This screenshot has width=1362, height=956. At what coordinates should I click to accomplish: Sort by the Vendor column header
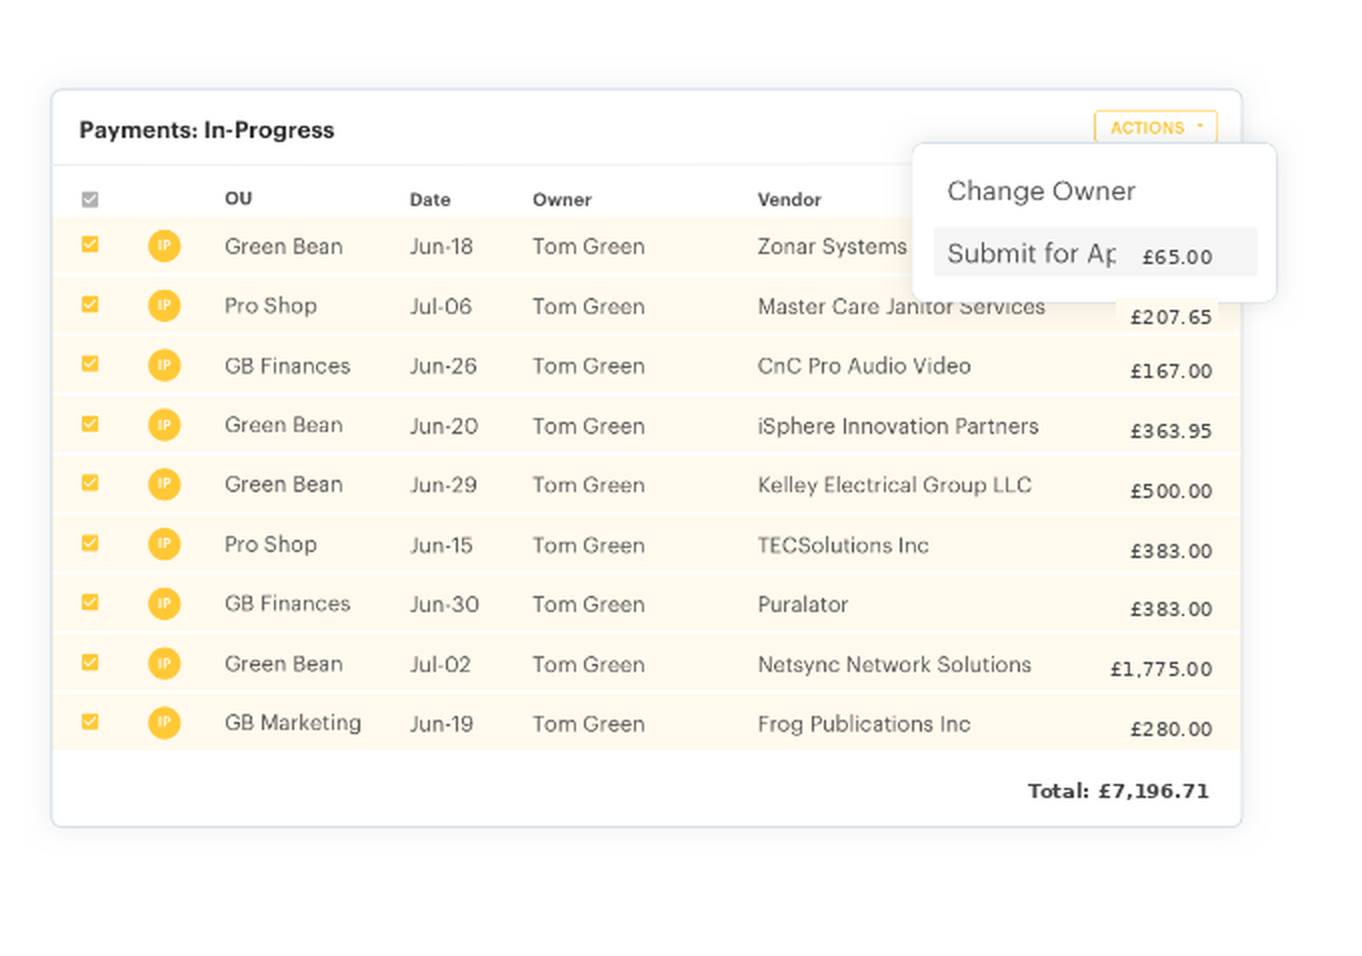[789, 199]
